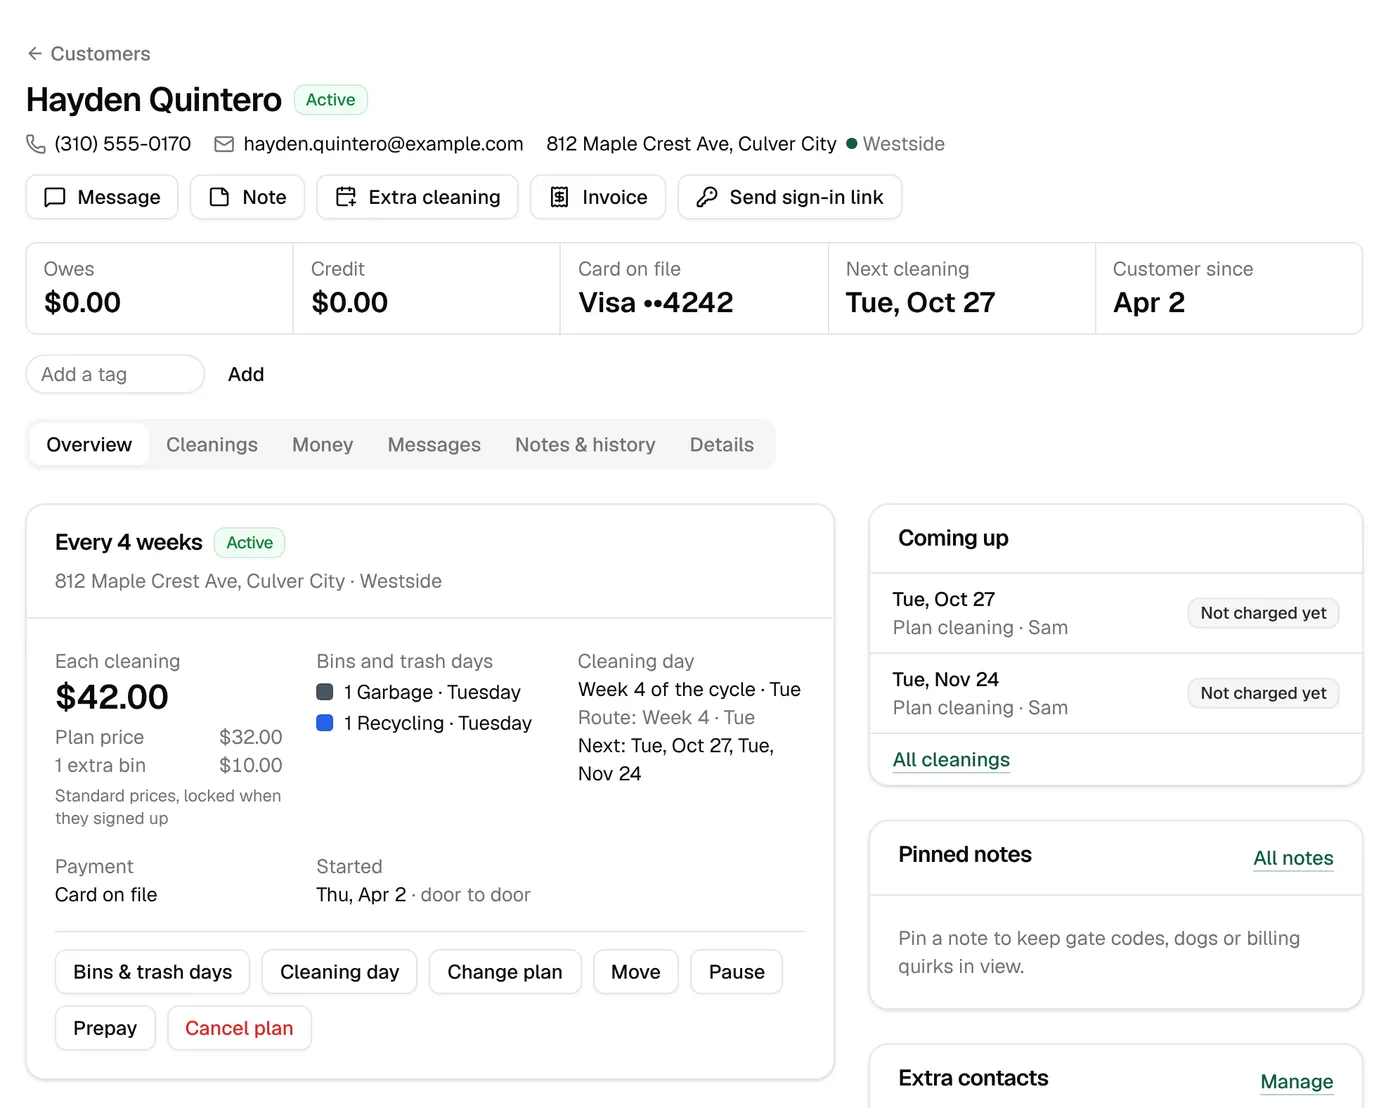
Task: Click the Add a tag input field
Action: pos(115,374)
